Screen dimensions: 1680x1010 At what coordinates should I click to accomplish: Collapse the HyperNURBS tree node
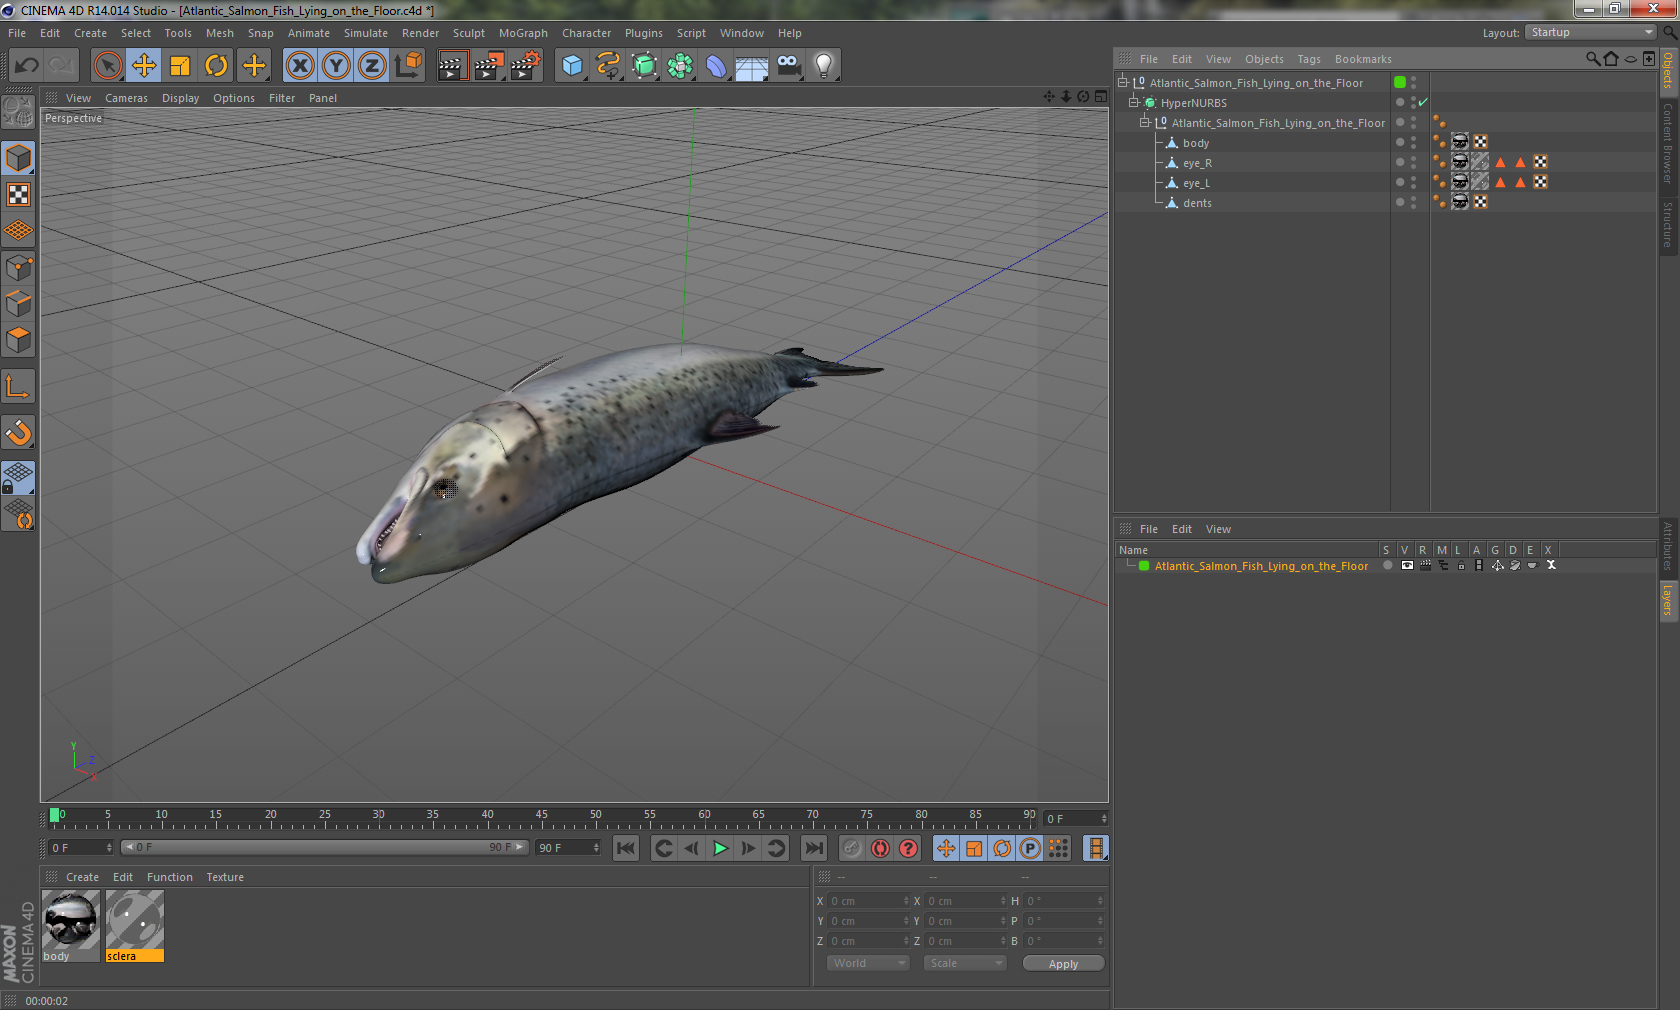click(x=1134, y=102)
